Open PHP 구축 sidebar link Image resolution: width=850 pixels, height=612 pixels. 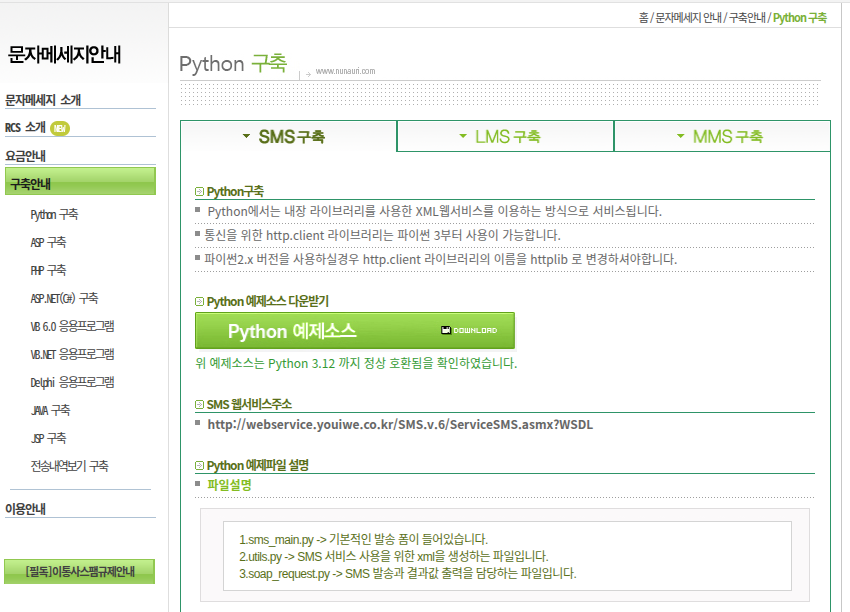(x=48, y=270)
